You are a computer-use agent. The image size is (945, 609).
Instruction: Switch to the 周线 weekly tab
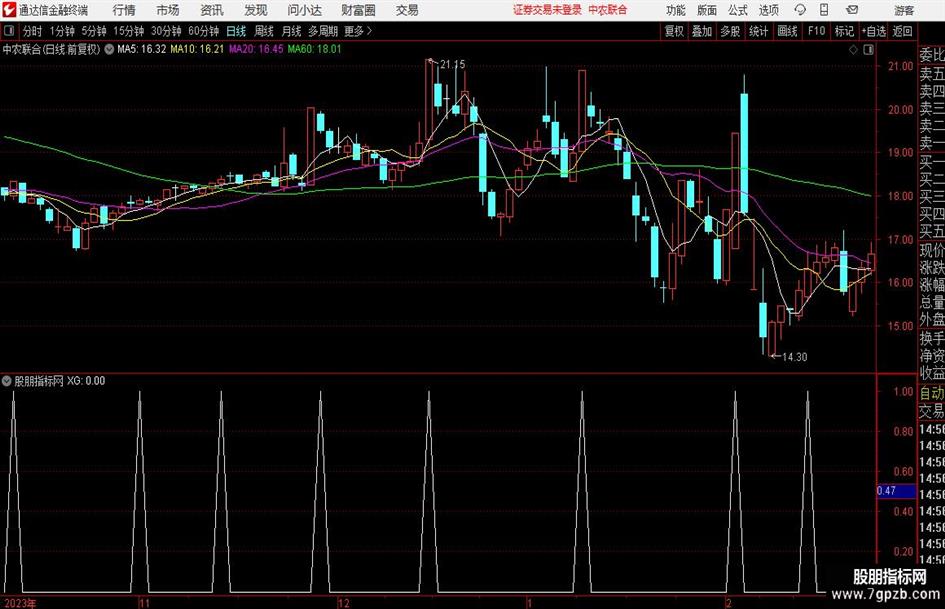pyautogui.click(x=264, y=31)
